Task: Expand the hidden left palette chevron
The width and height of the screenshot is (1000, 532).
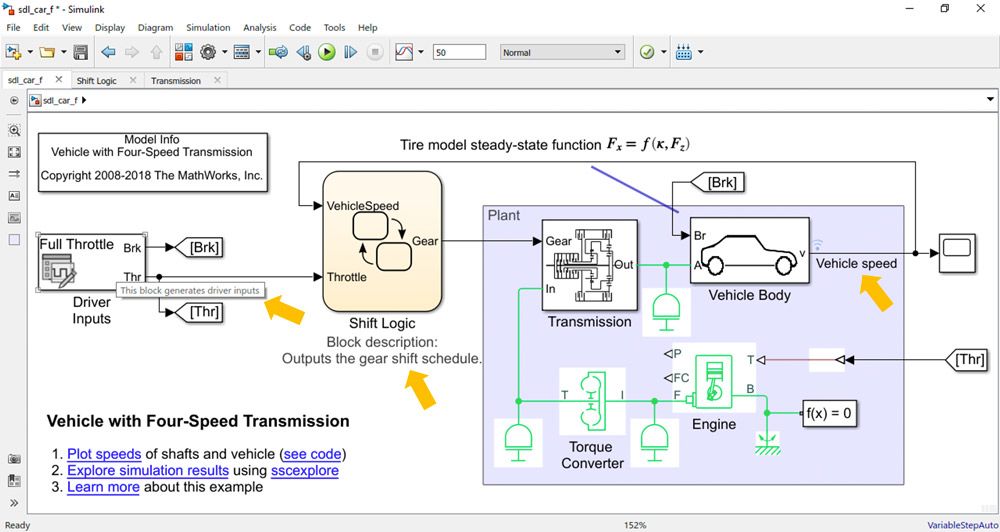Action: (14, 503)
